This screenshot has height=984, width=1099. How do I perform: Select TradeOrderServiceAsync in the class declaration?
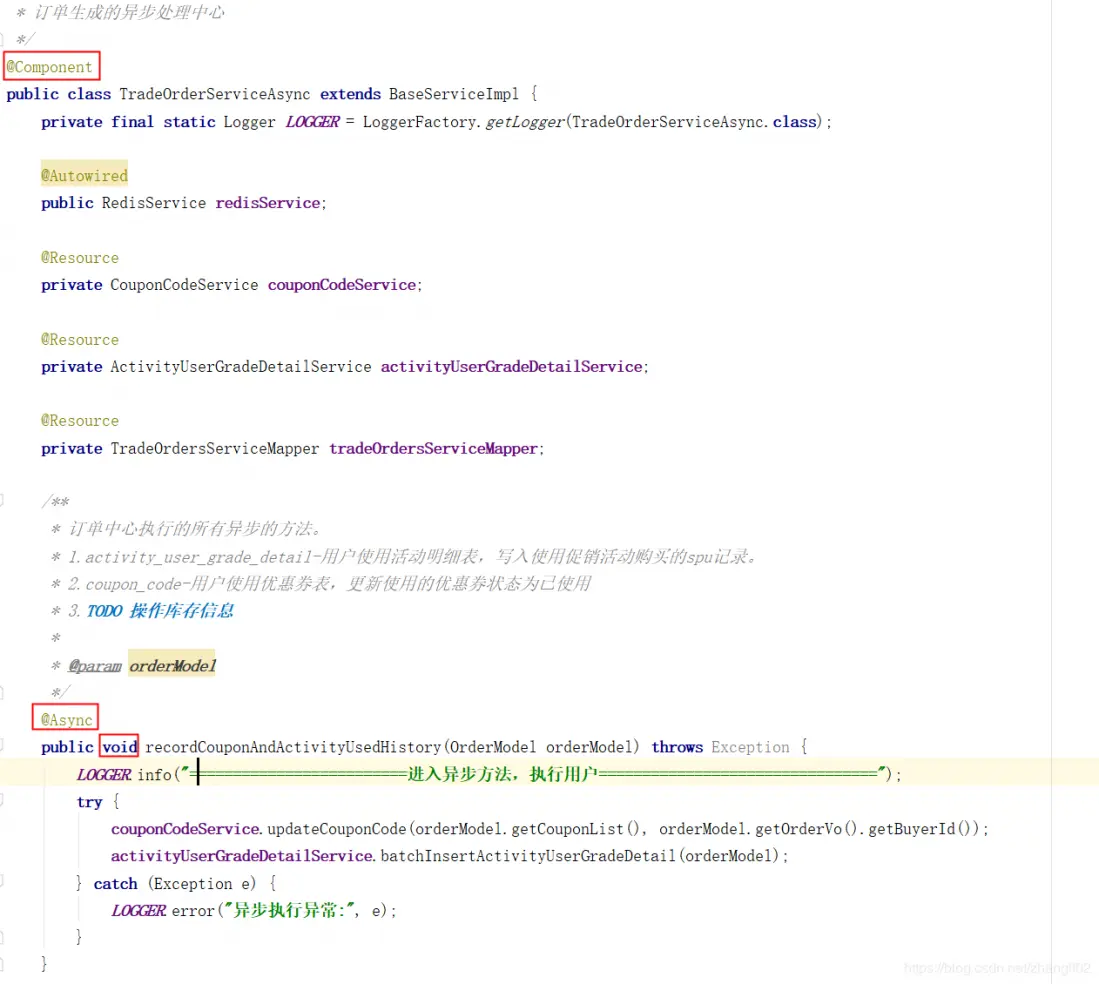point(214,94)
